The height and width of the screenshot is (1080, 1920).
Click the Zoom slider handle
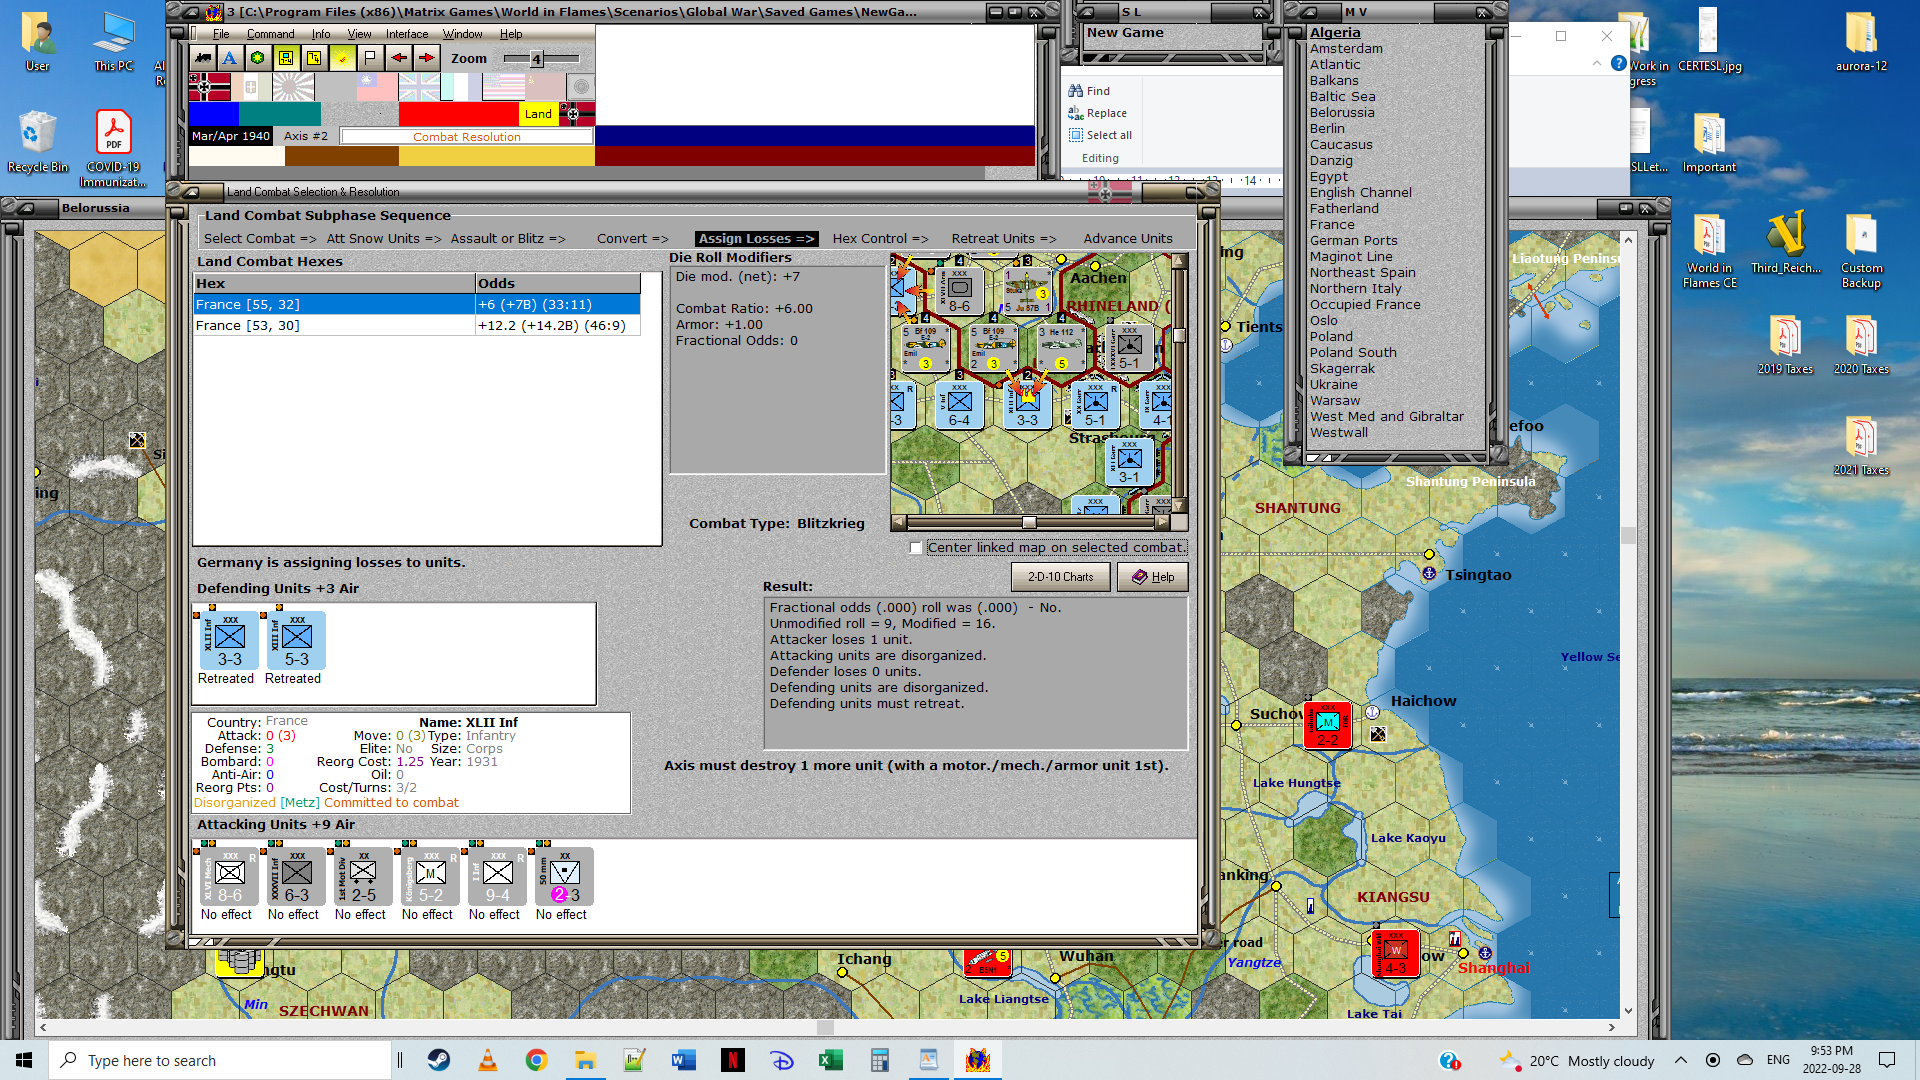536,59
